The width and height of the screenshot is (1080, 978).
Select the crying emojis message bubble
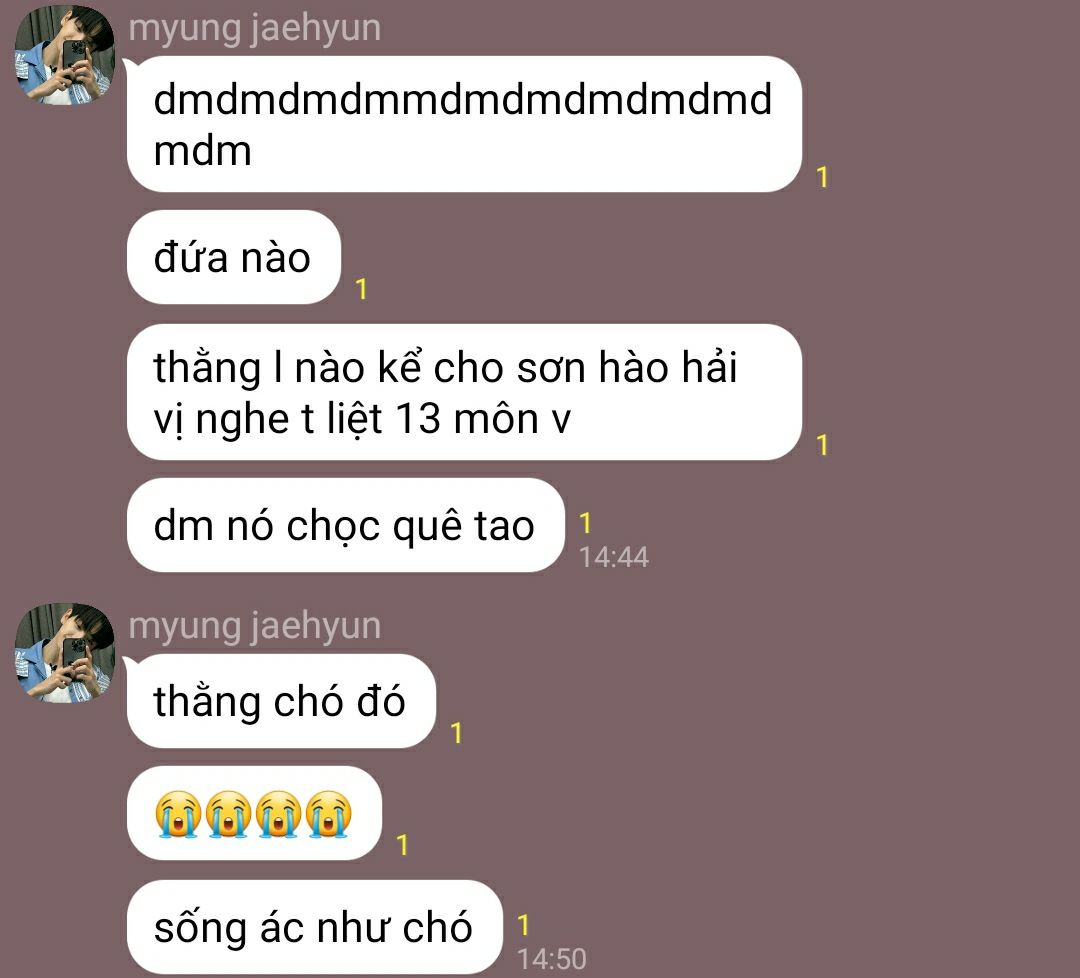(254, 813)
